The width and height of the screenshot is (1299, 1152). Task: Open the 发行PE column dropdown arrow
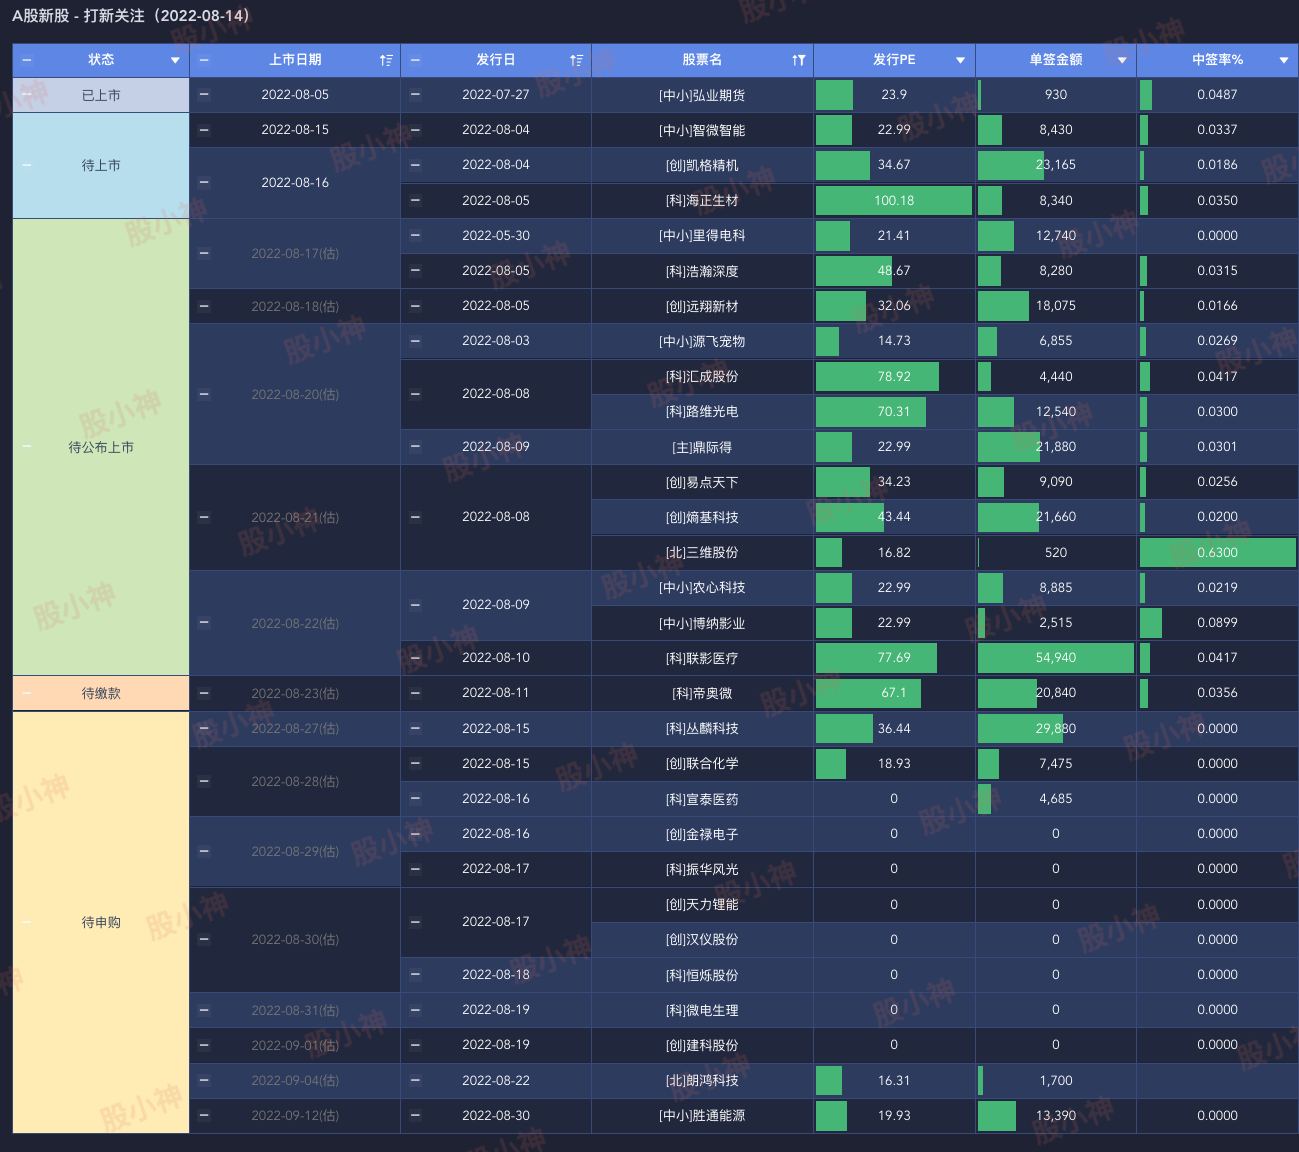[960, 60]
